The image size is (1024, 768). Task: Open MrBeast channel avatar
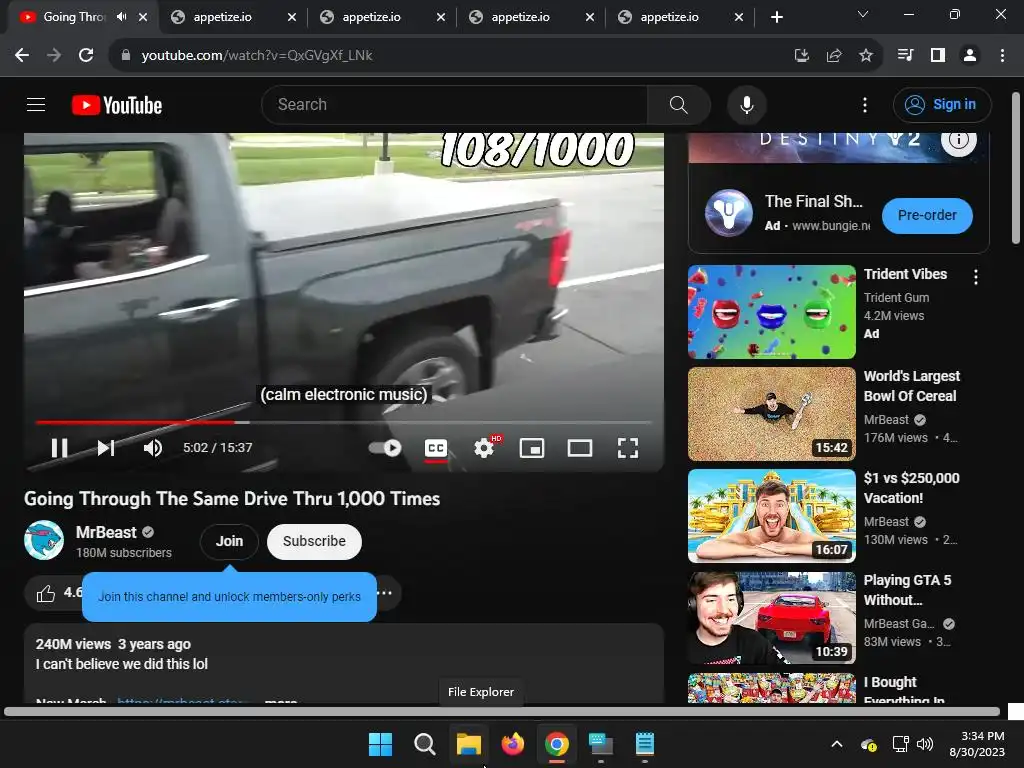tap(44, 540)
